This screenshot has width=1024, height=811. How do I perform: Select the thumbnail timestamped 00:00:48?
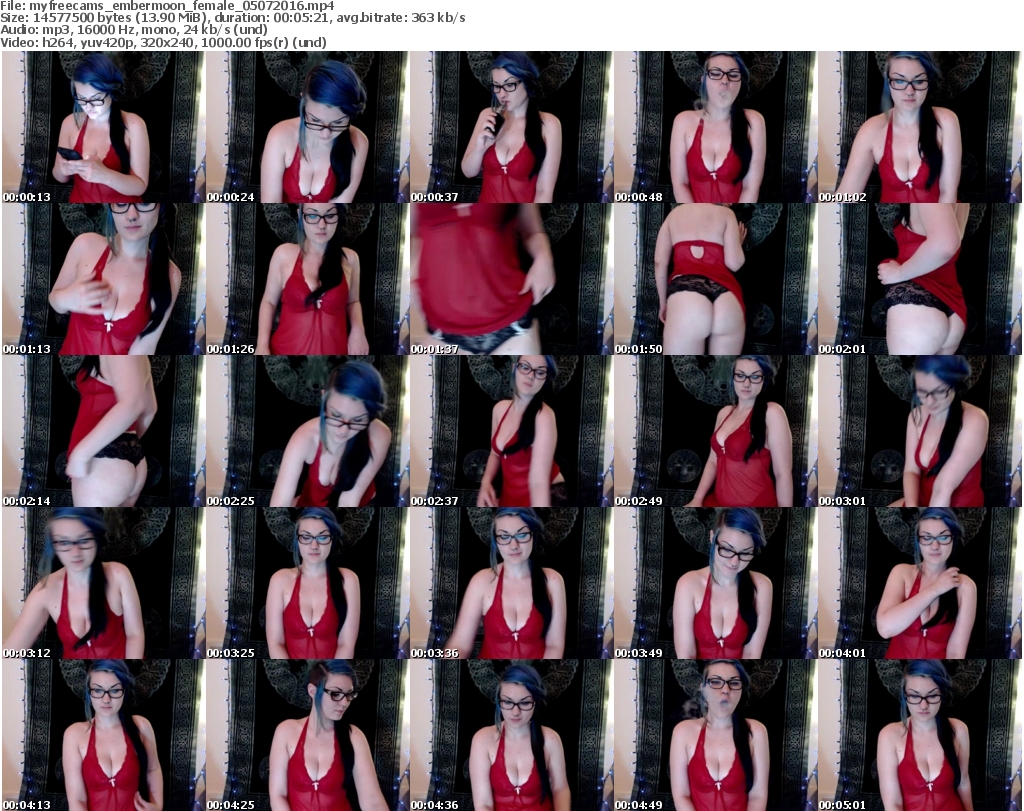tap(714, 127)
